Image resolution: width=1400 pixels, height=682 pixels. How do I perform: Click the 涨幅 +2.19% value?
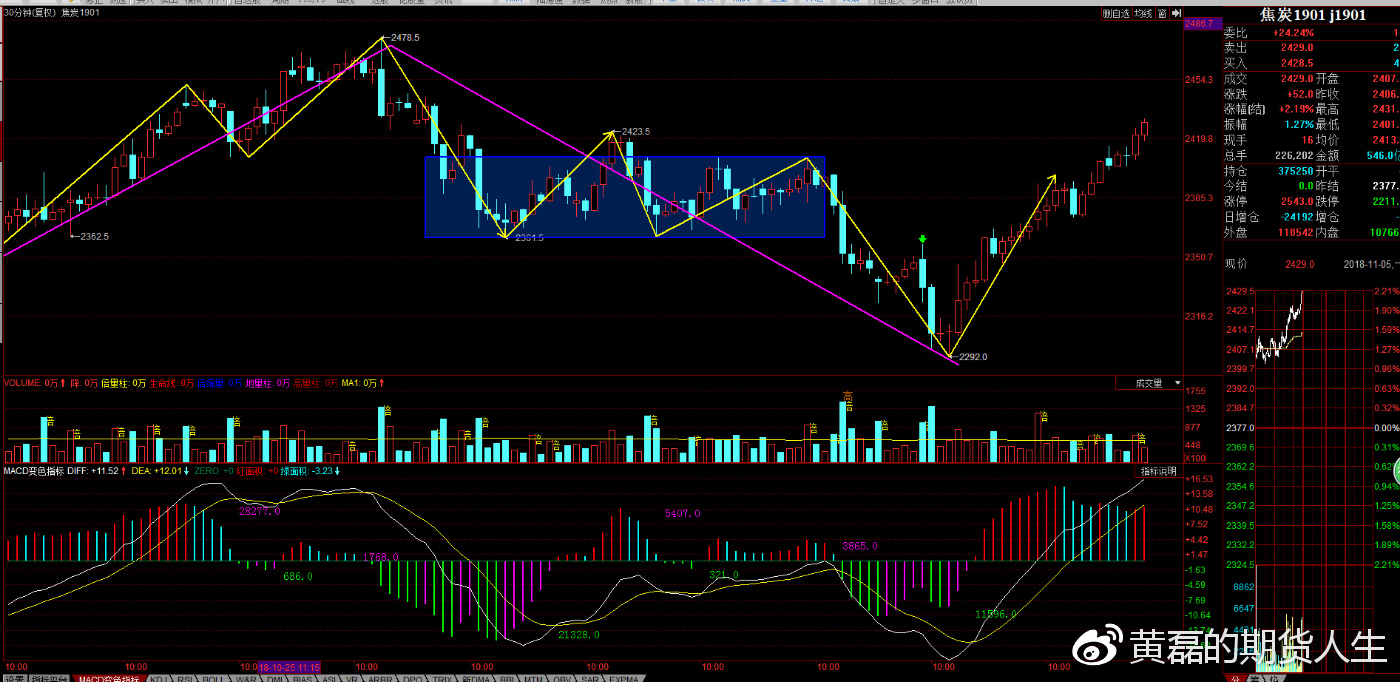1294,109
